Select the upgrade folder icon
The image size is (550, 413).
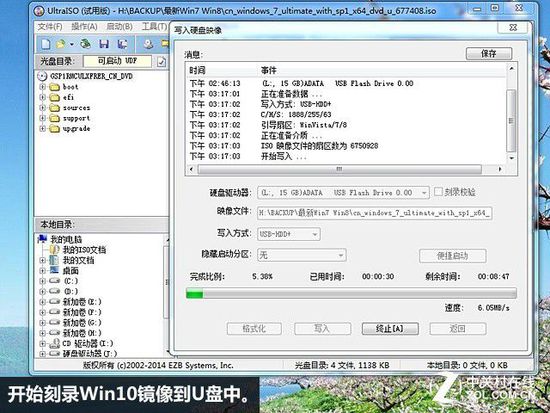coord(54,129)
